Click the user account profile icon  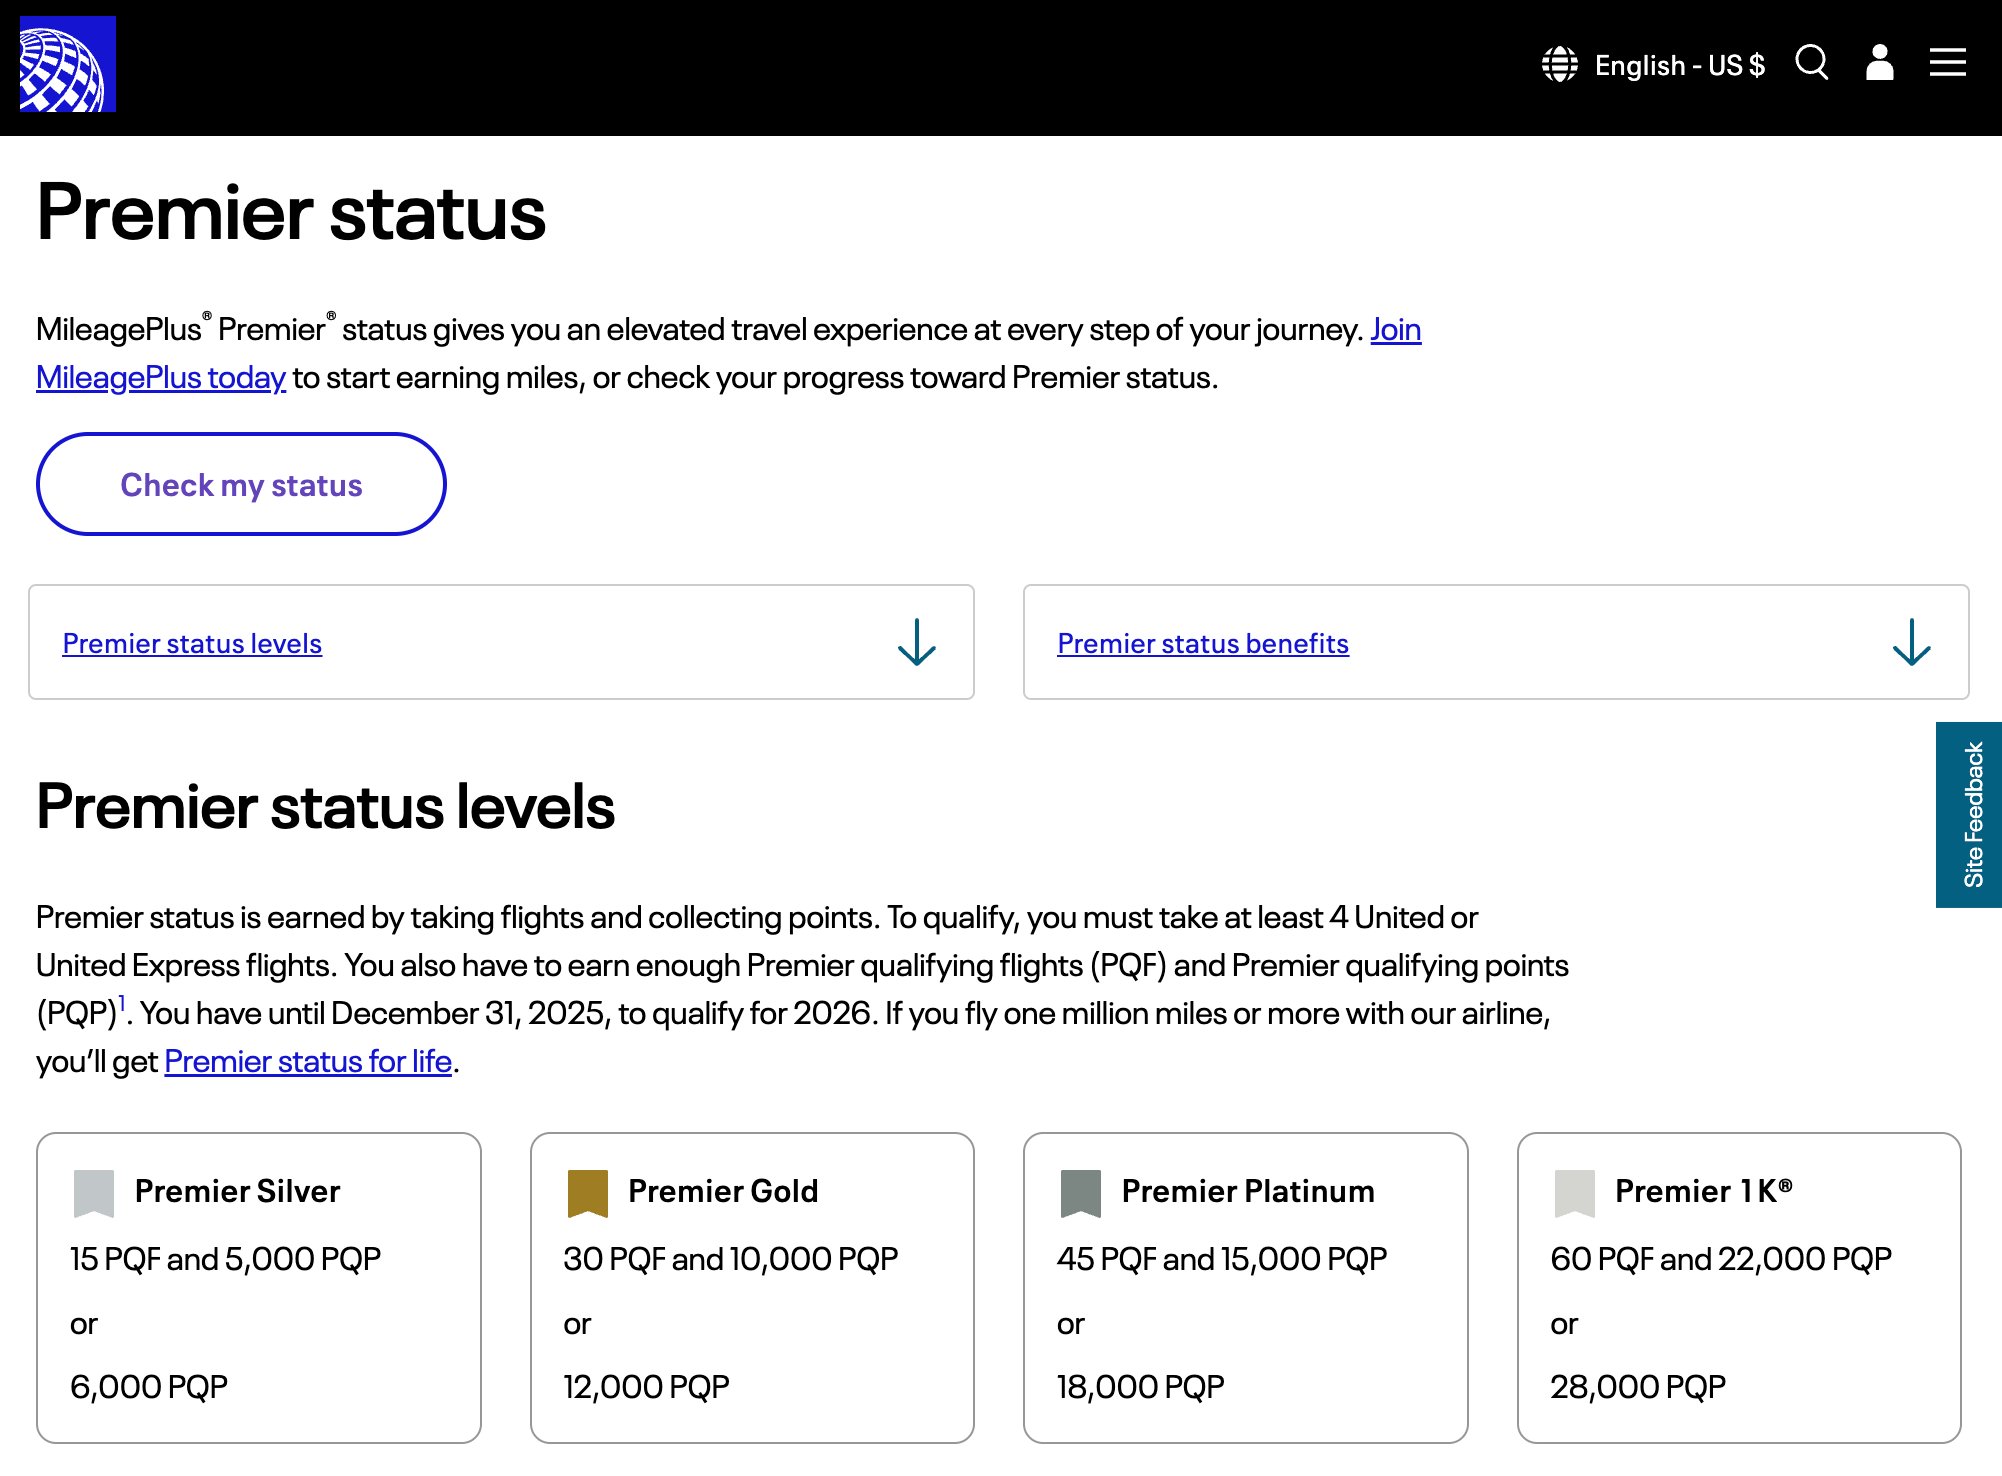pos(1879,63)
